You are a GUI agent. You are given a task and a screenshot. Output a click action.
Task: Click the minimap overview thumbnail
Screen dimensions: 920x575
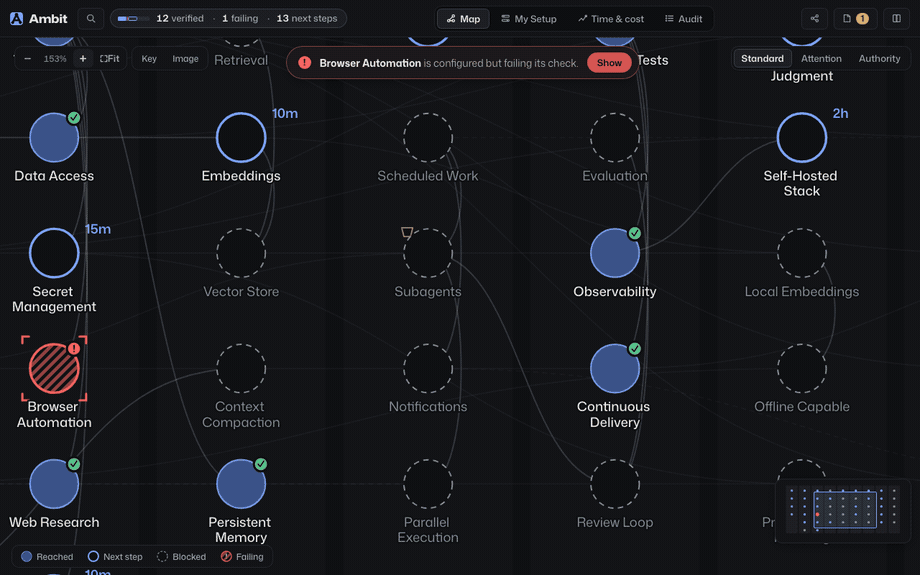point(843,510)
